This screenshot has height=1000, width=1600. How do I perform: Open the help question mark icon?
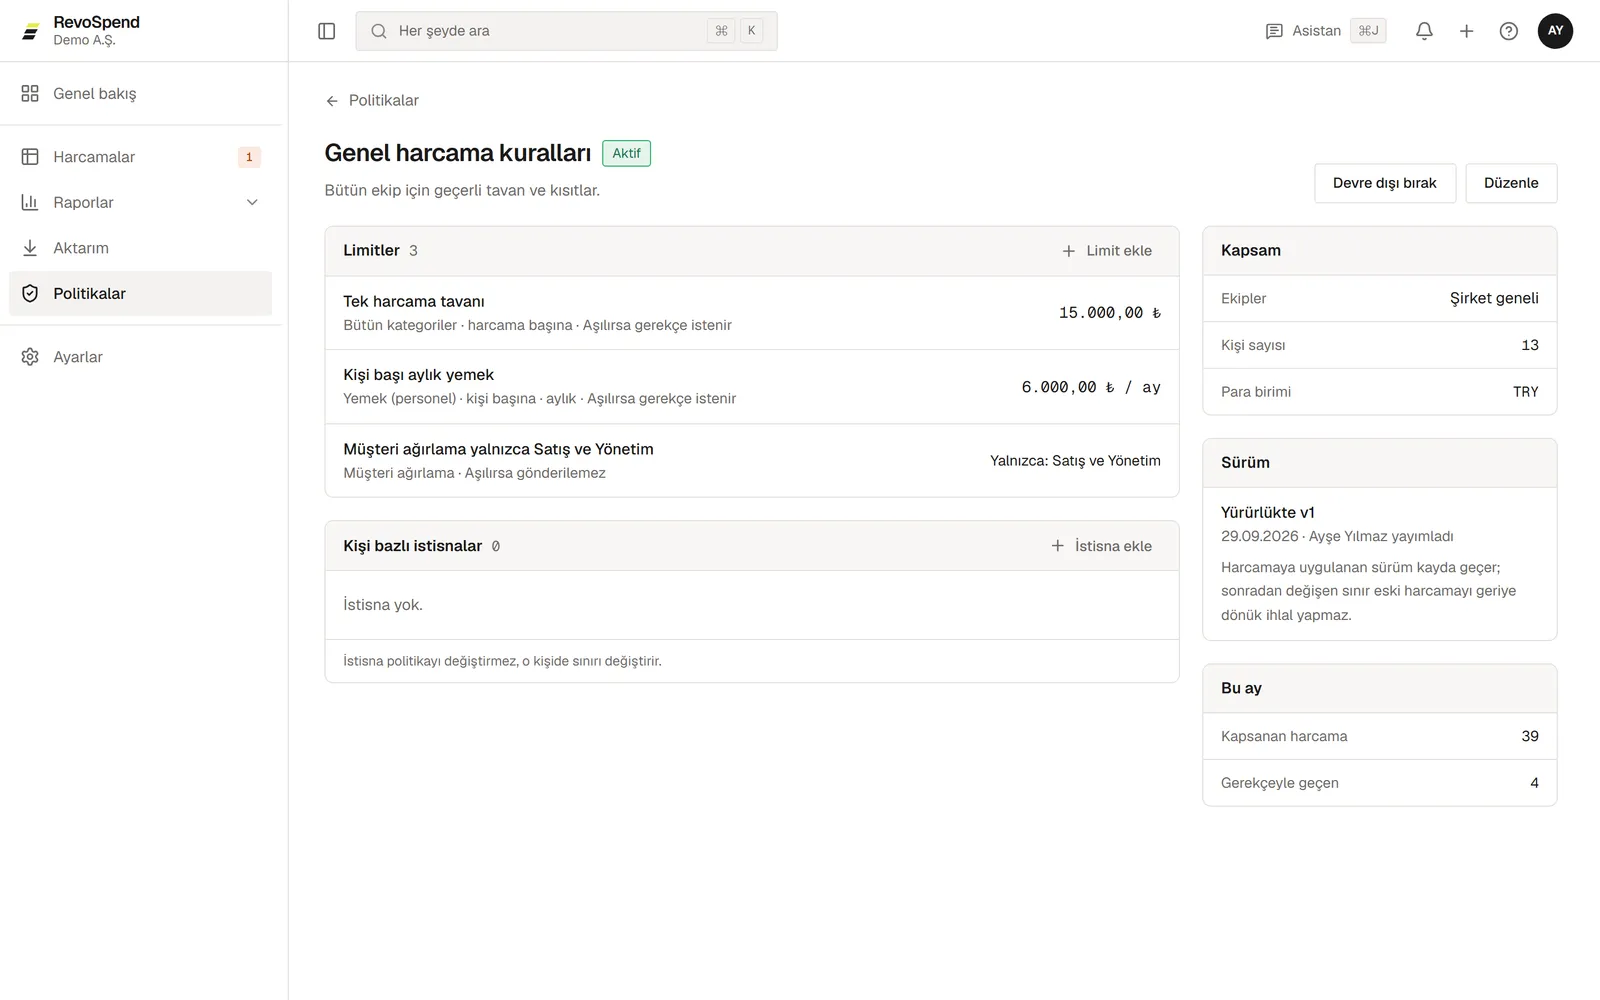(1508, 31)
